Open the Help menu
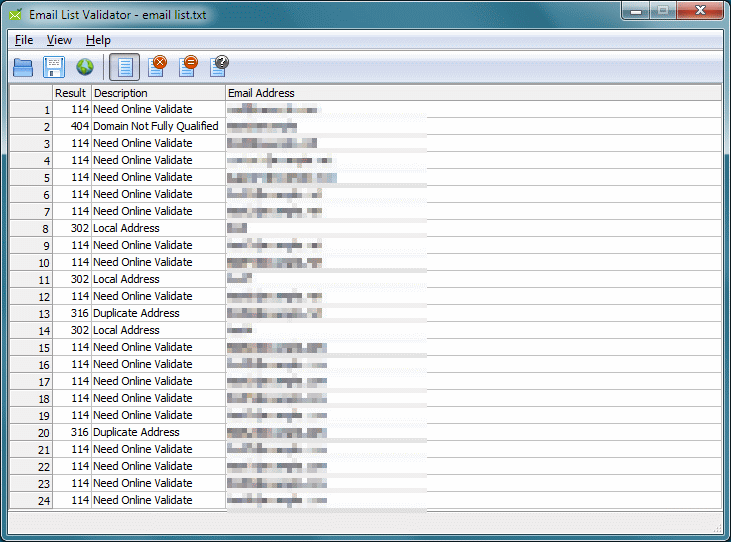The width and height of the screenshot is (731, 542). pos(98,40)
